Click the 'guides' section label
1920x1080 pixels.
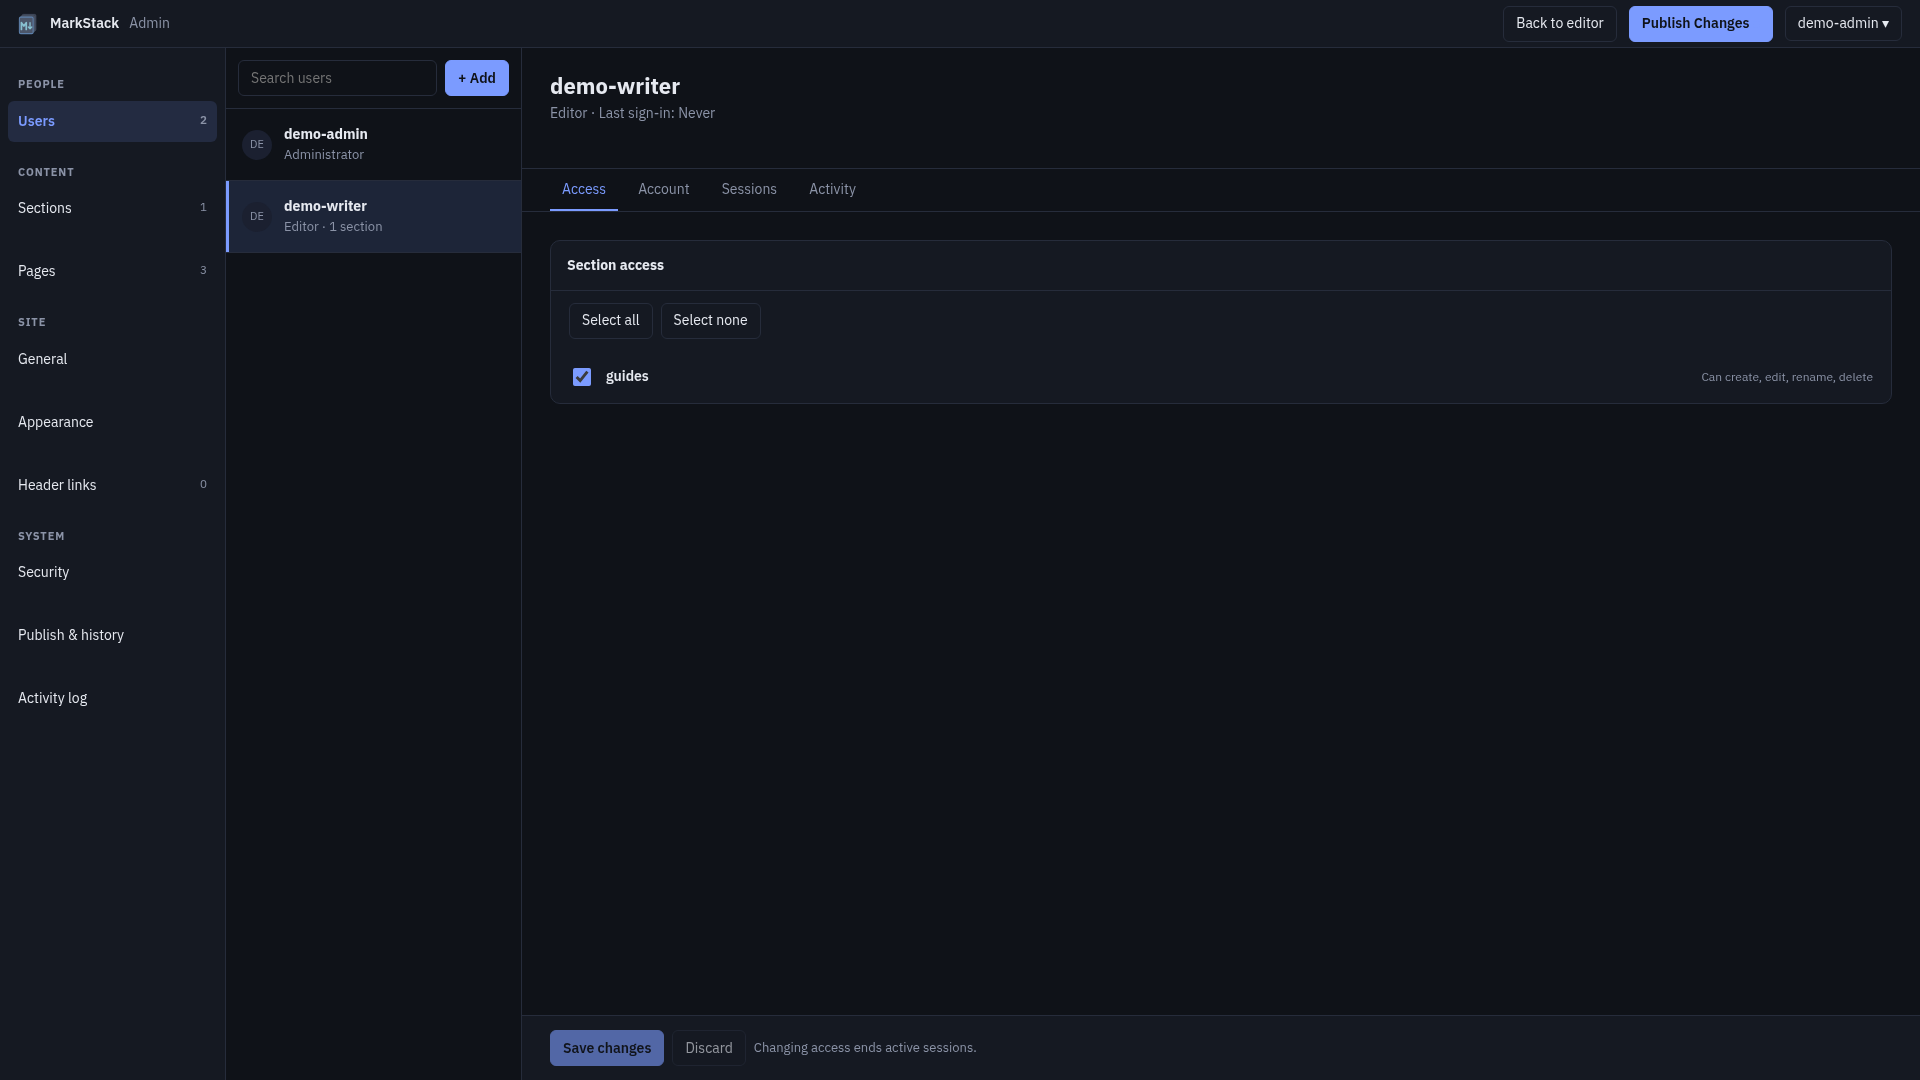pyautogui.click(x=627, y=377)
